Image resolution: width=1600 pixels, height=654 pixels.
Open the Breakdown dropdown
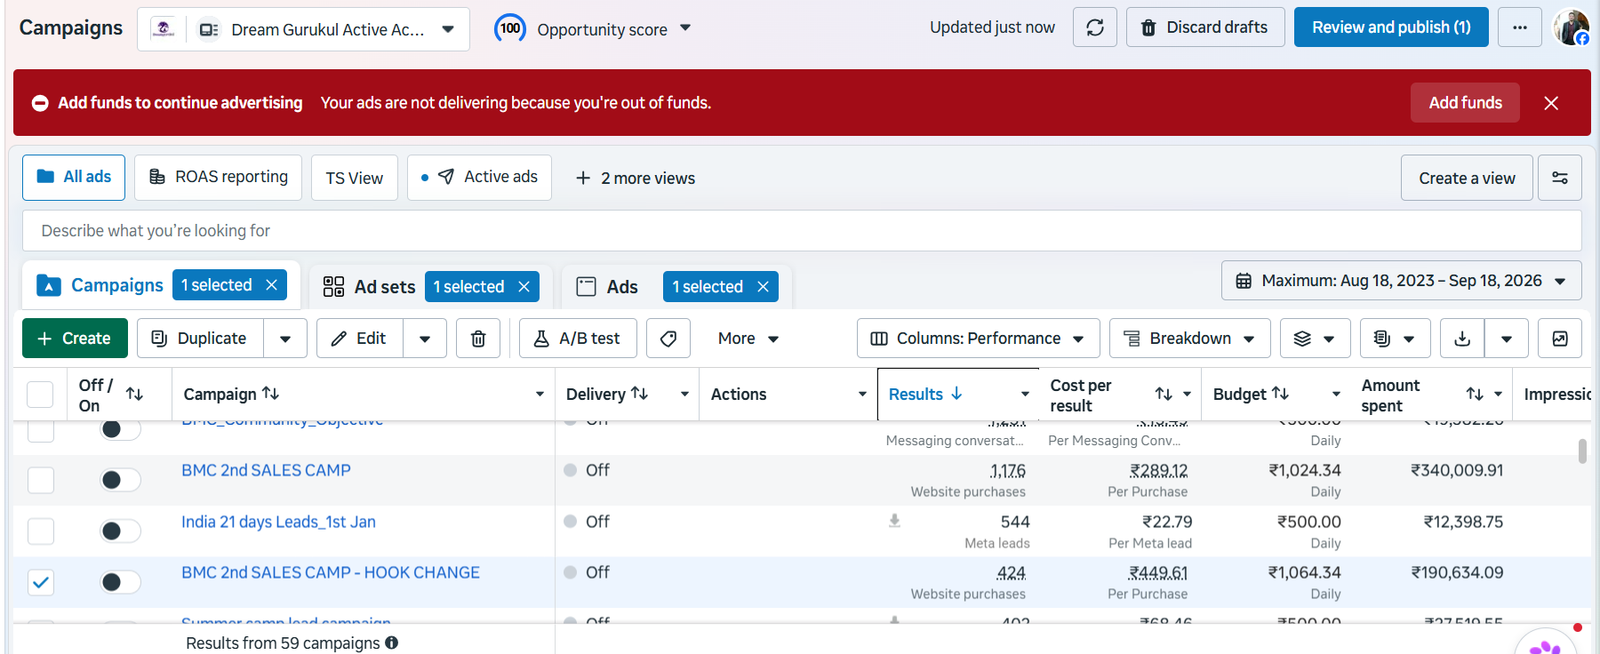click(1190, 338)
